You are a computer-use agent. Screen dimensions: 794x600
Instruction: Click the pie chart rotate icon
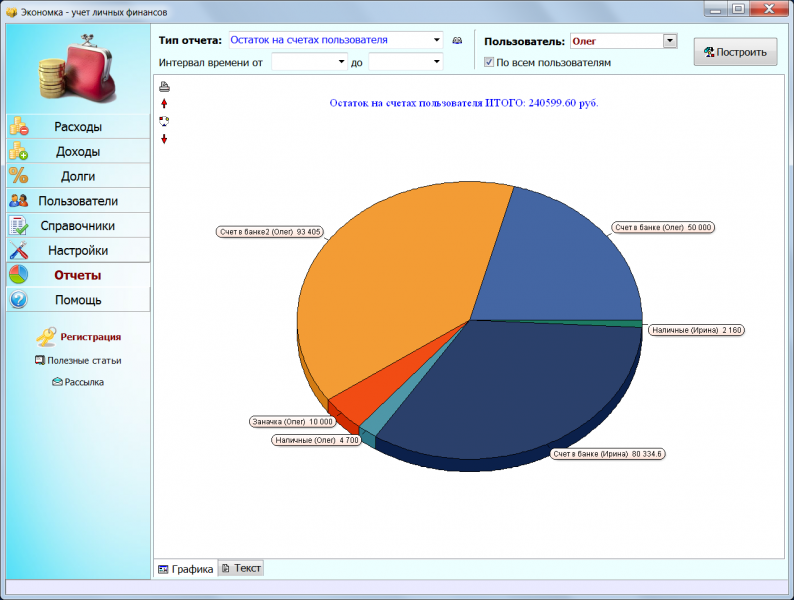tap(164, 121)
